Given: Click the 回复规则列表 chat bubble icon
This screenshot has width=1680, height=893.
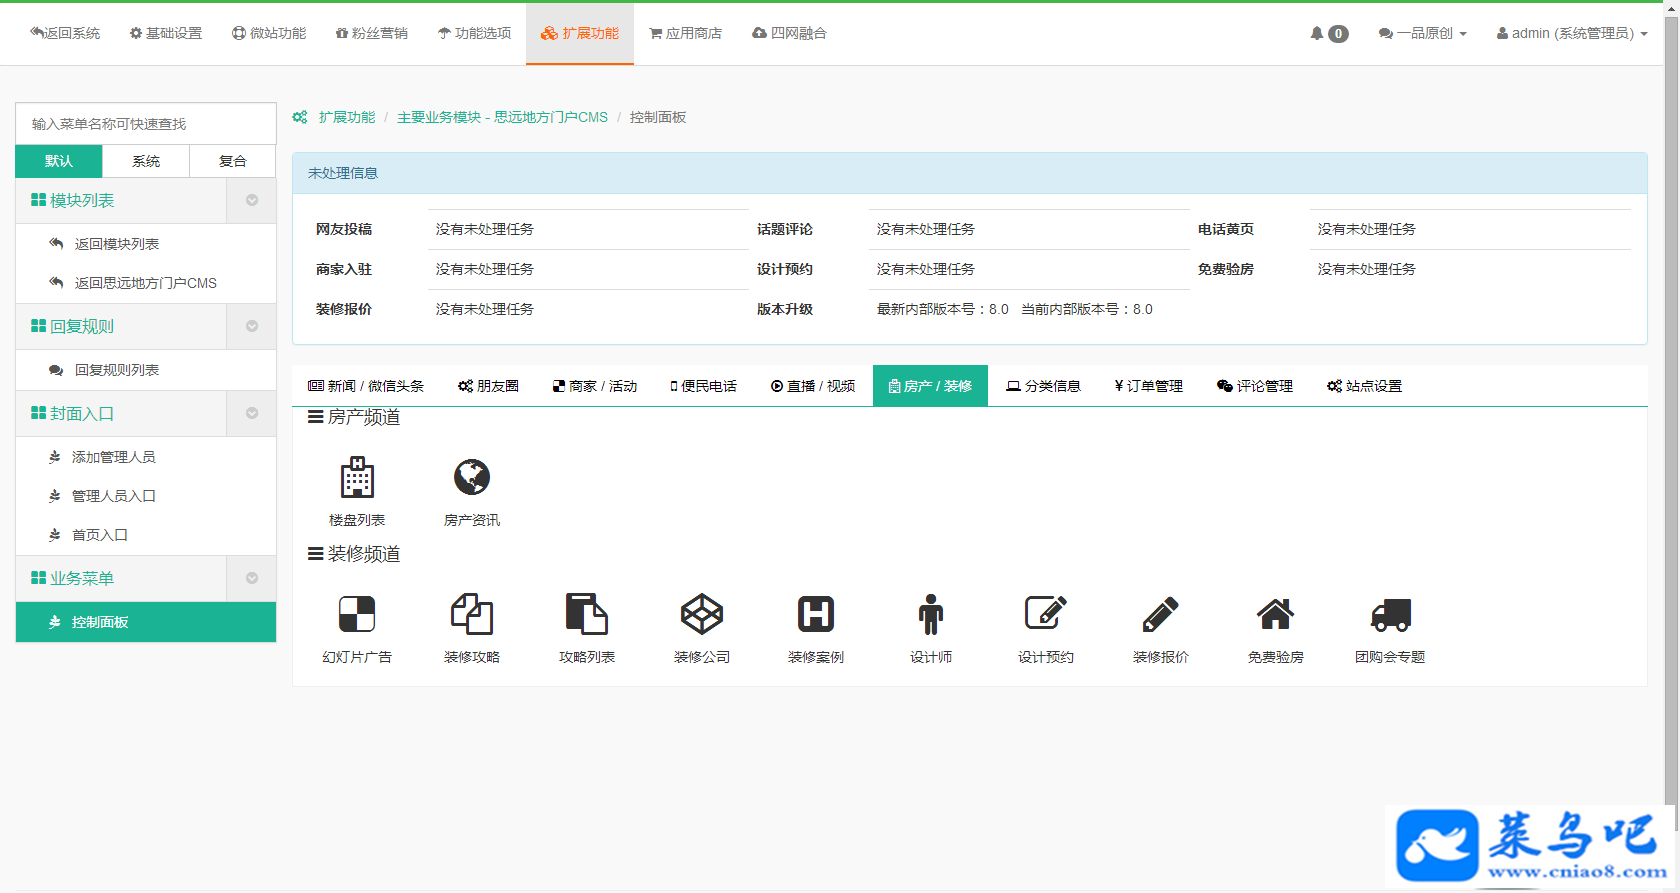Looking at the screenshot, I should pos(56,370).
